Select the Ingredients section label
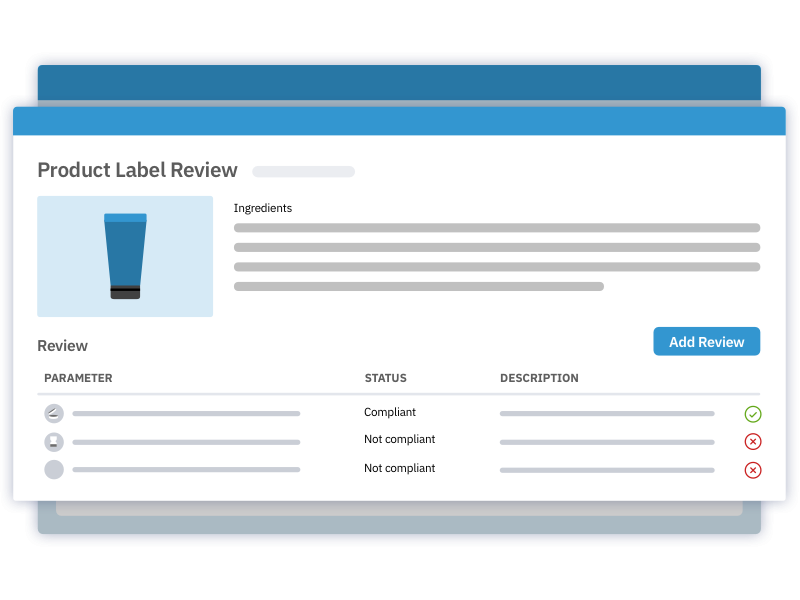Image resolution: width=800 pixels, height=600 pixels. pos(263,208)
